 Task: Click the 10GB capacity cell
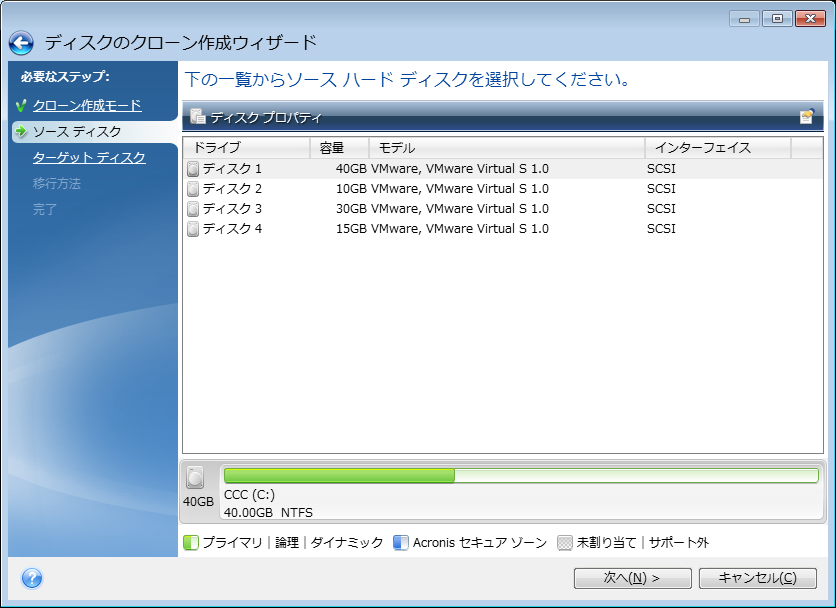pos(351,189)
